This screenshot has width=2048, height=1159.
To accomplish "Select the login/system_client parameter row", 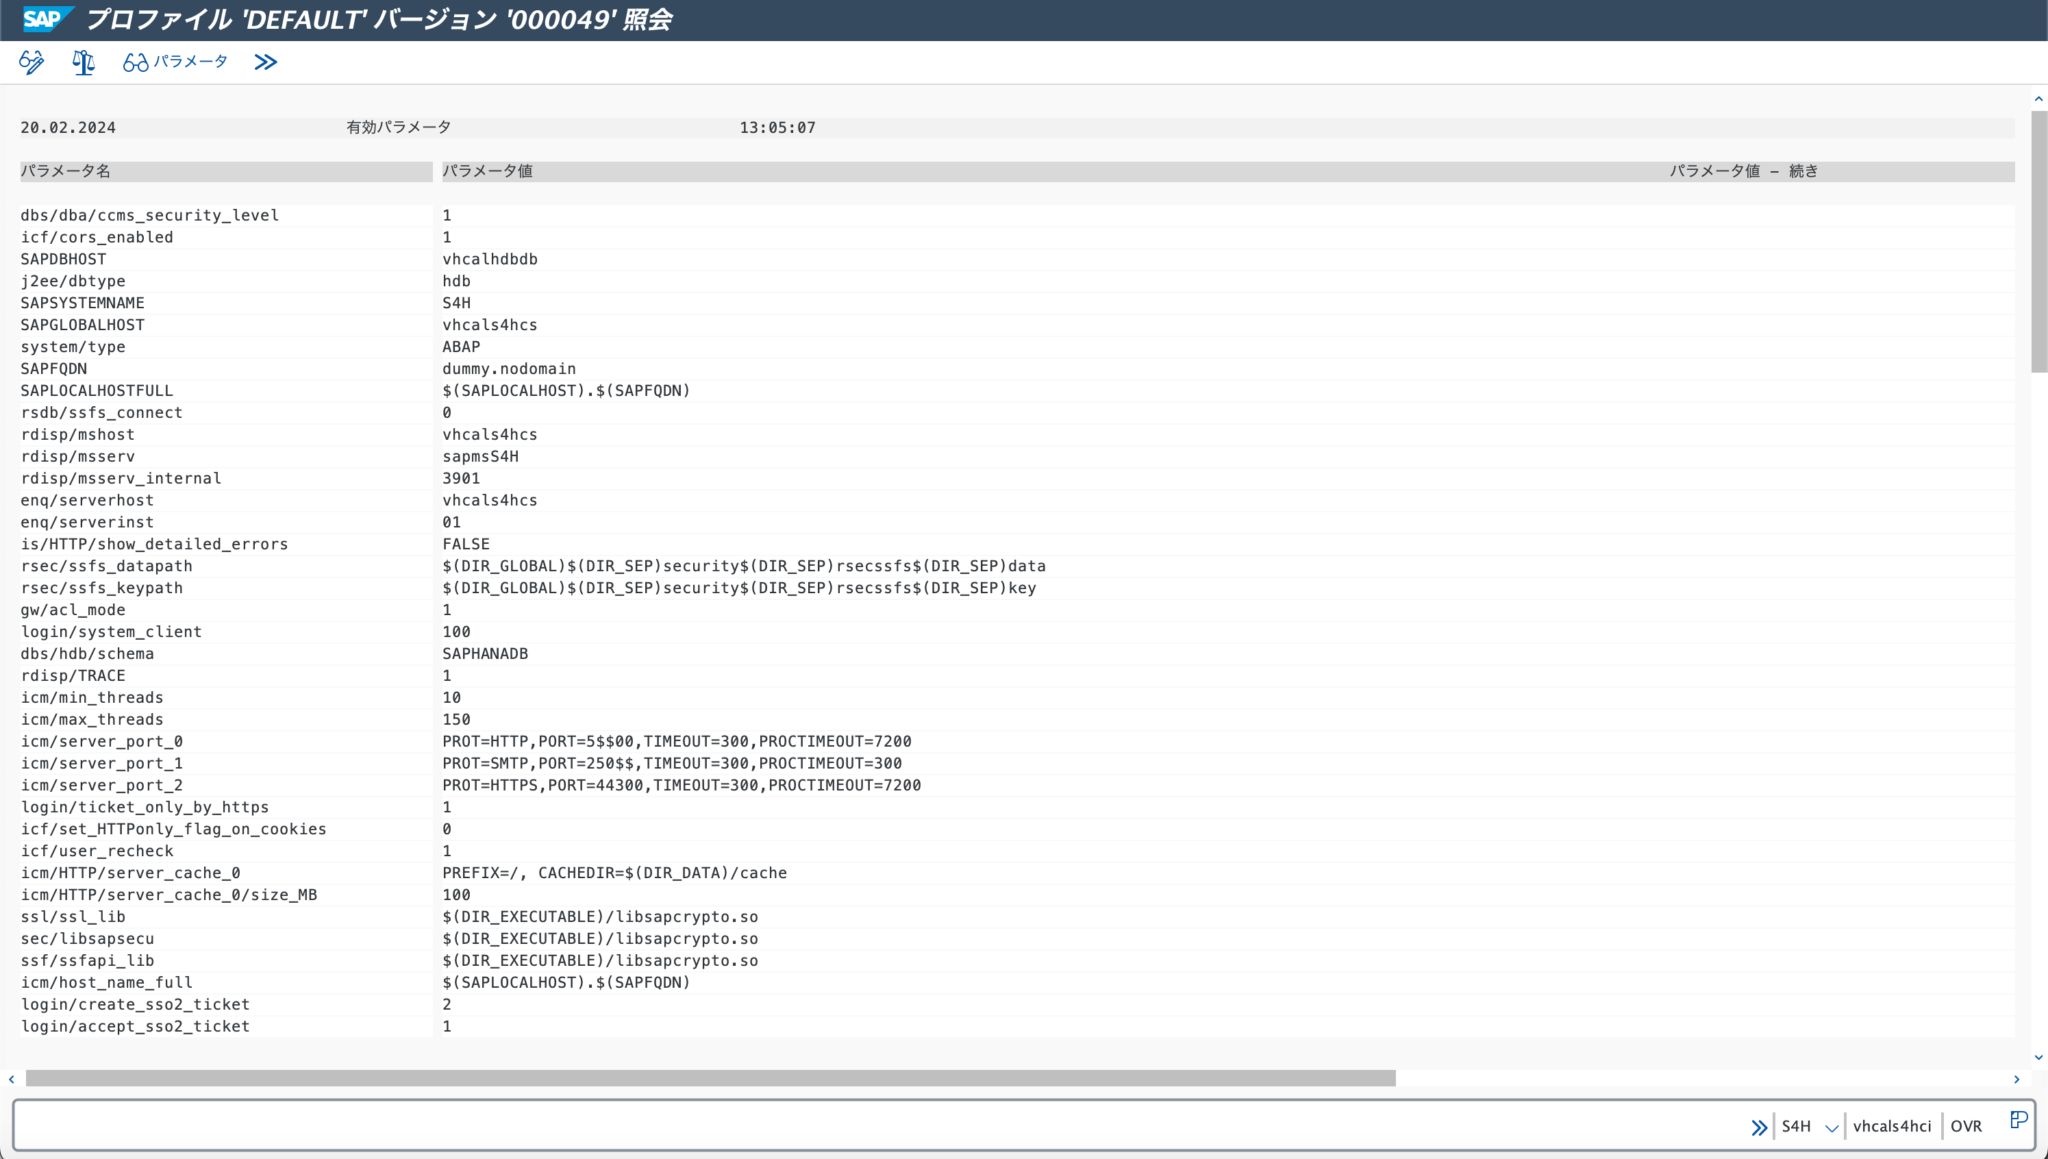I will [112, 631].
